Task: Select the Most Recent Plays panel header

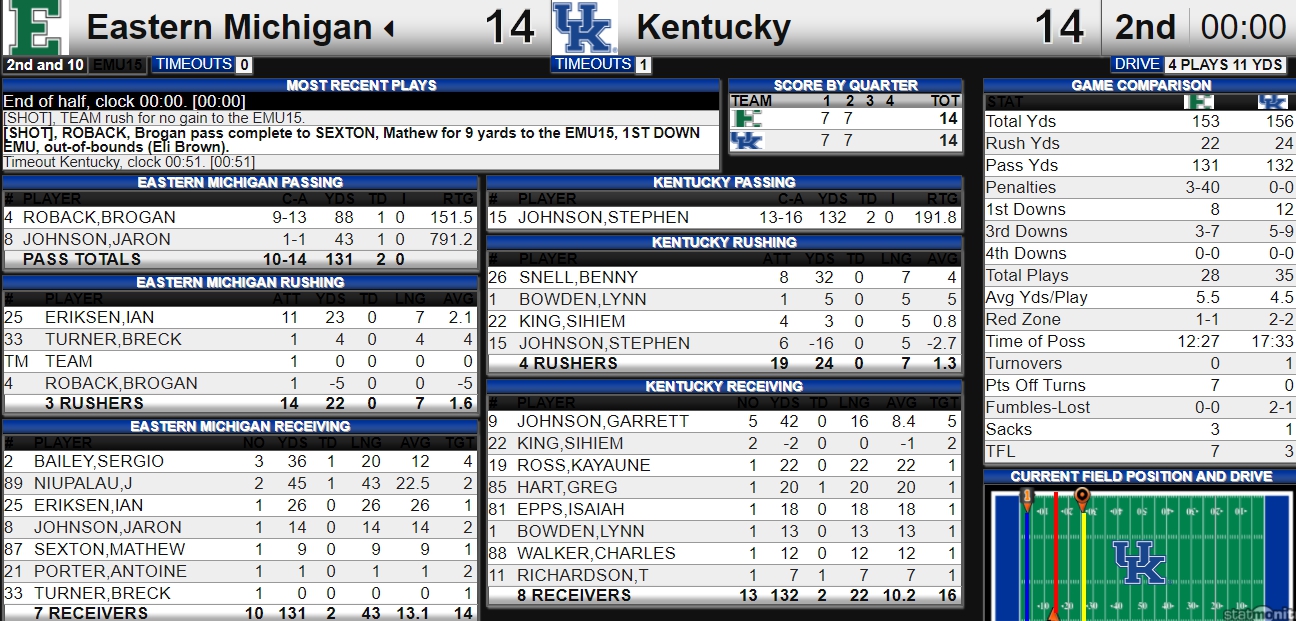Action: click(361, 85)
